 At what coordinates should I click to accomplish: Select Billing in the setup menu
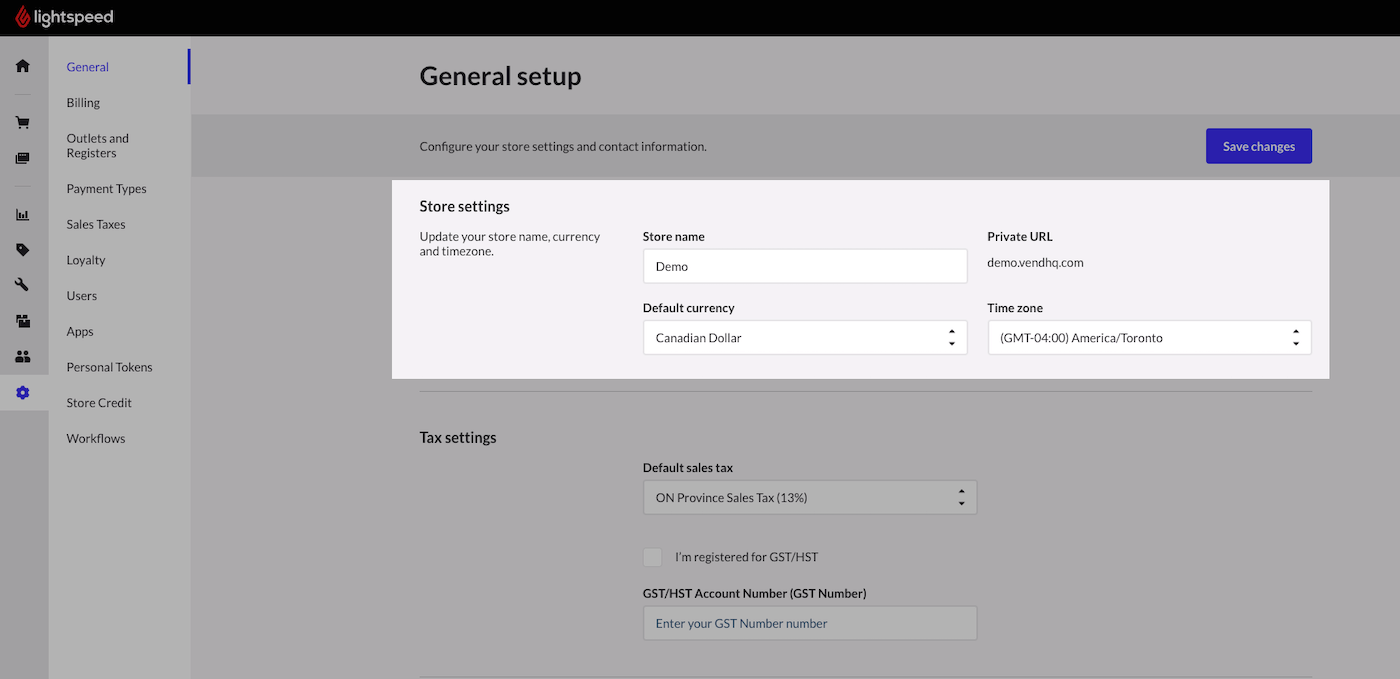pyautogui.click(x=83, y=103)
